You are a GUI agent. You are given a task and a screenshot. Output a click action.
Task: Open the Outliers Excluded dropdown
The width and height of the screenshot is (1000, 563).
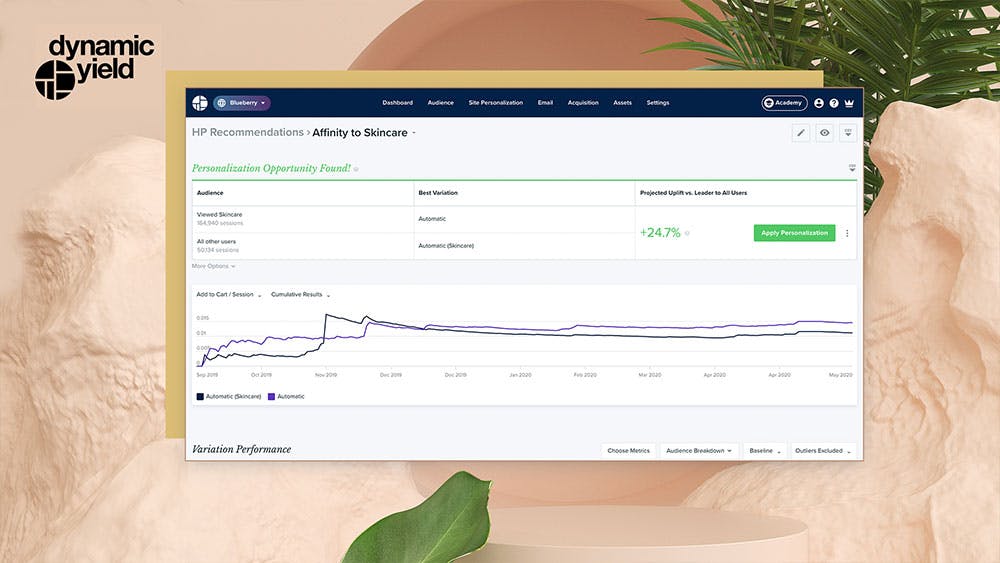tap(823, 451)
